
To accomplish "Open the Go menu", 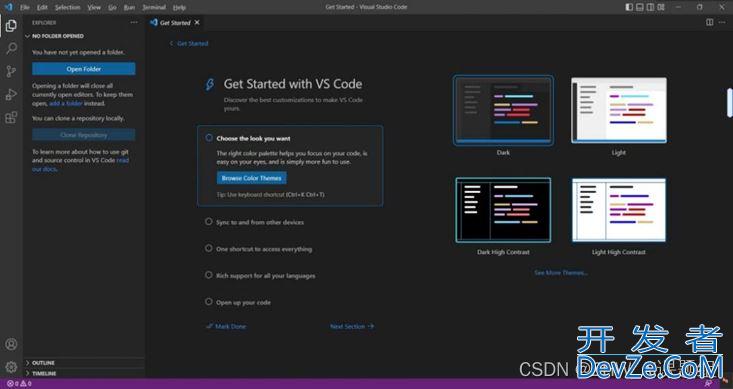I will pos(112,7).
